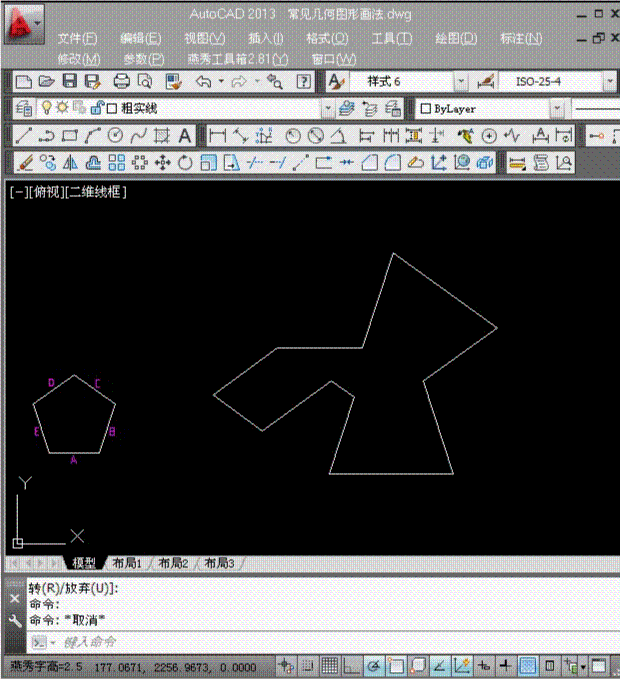This screenshot has width=620, height=680.
Task: Select the Hatch tool
Action: tap(162, 136)
